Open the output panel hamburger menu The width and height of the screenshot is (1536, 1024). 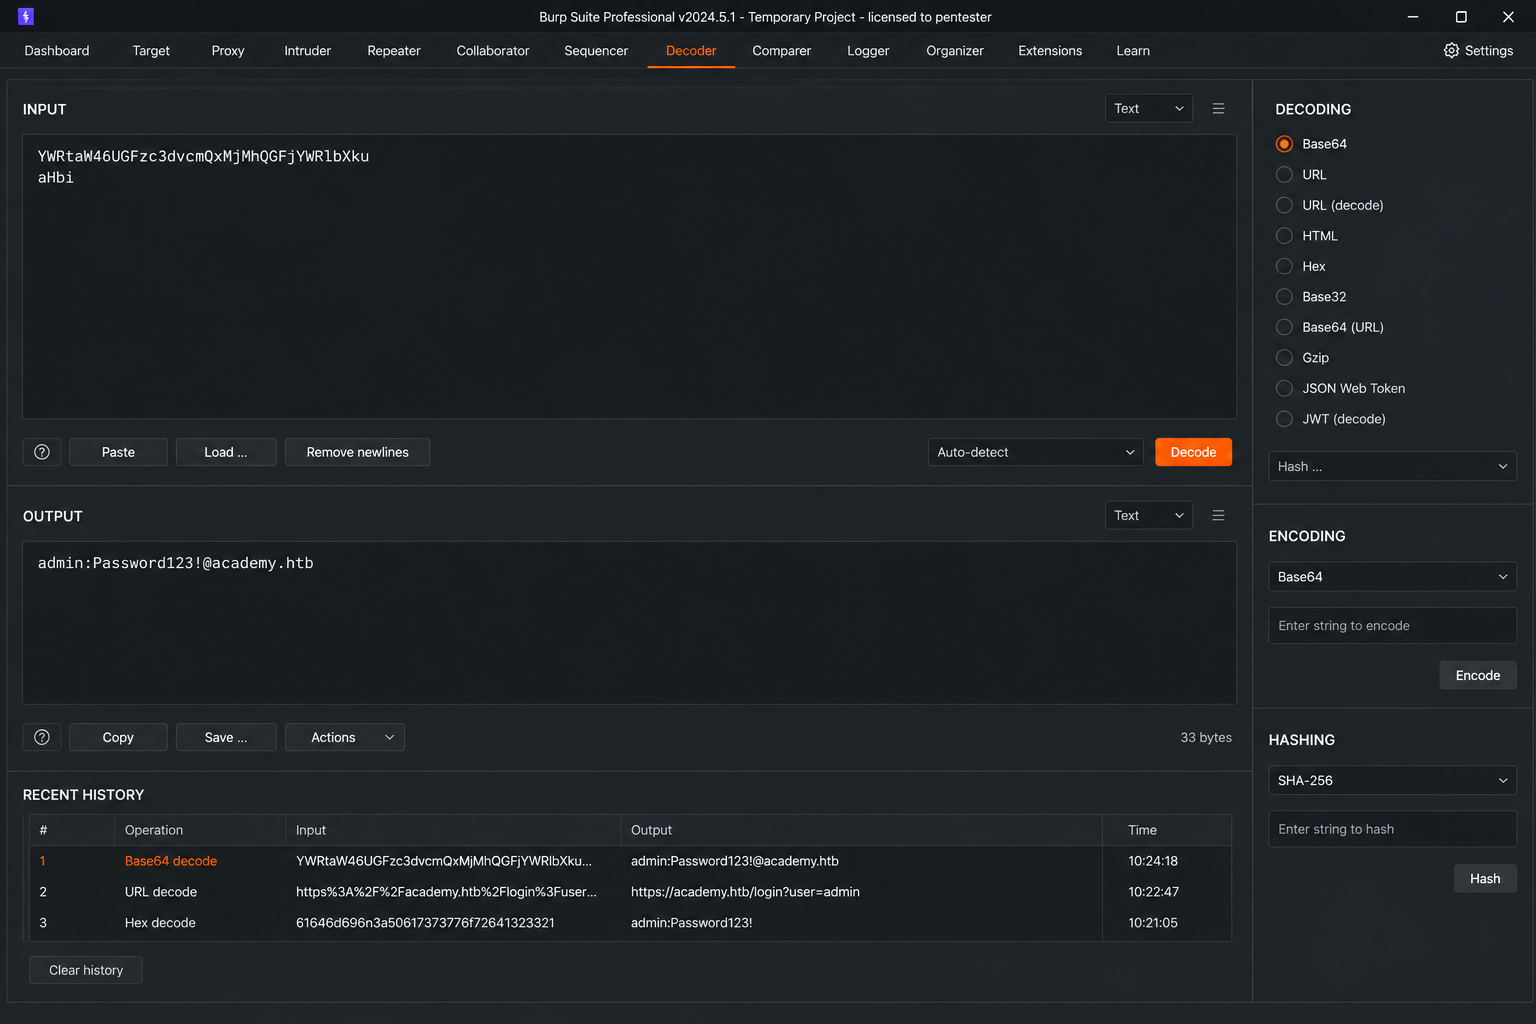coord(1218,516)
